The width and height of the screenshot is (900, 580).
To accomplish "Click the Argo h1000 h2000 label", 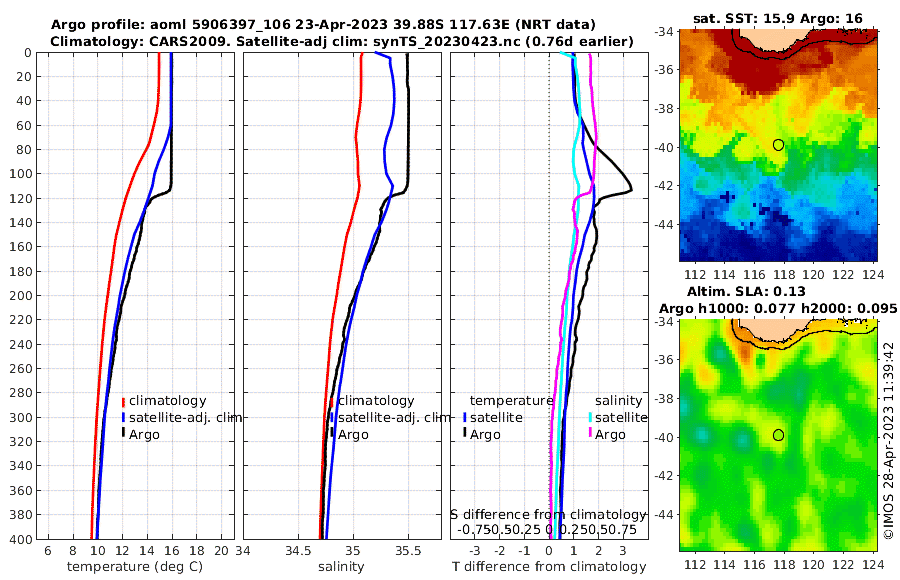I will tap(778, 308).
